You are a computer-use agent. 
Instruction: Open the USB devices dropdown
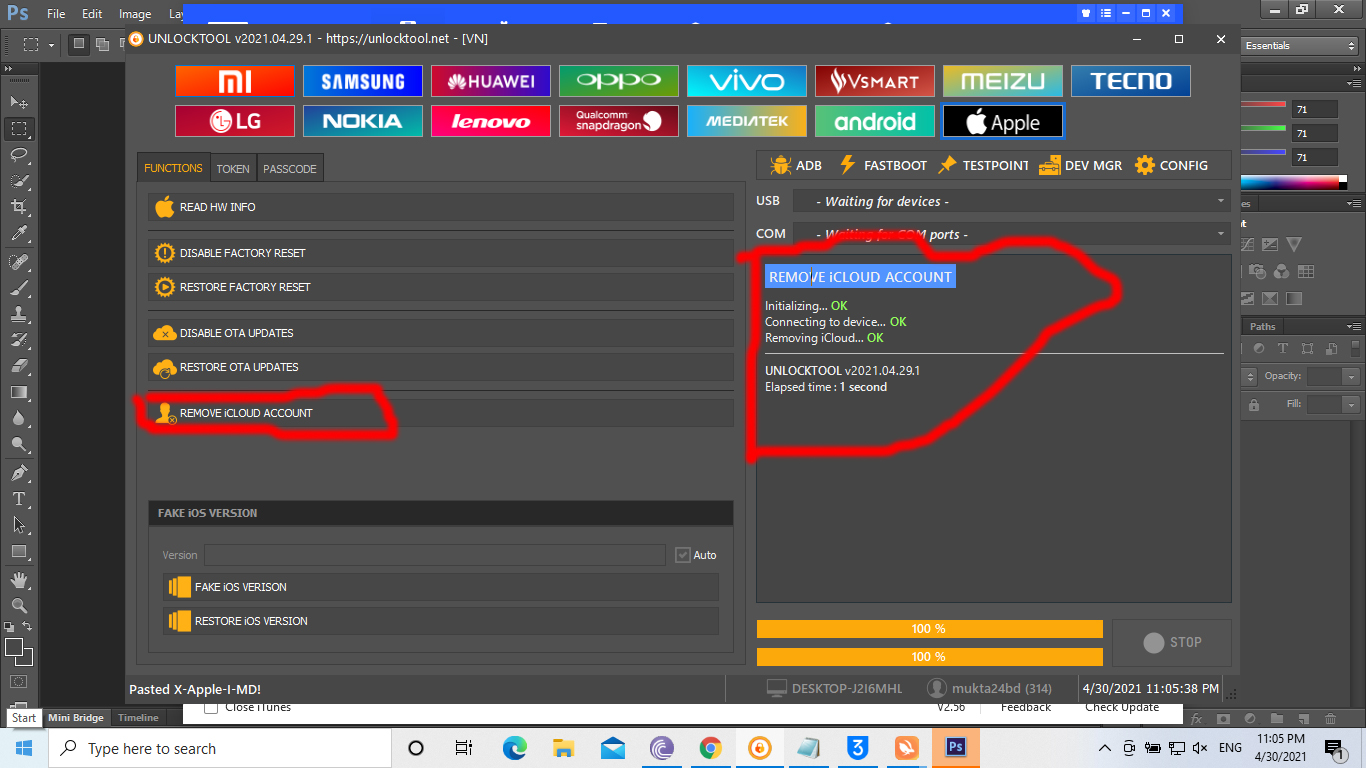tap(1012, 201)
